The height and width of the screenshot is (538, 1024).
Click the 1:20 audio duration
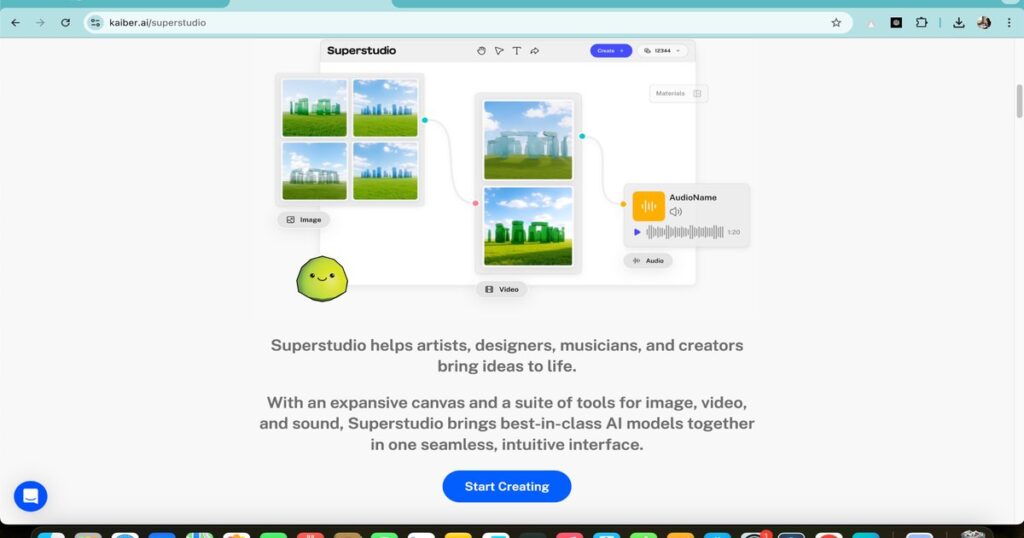pyautogui.click(x=733, y=232)
